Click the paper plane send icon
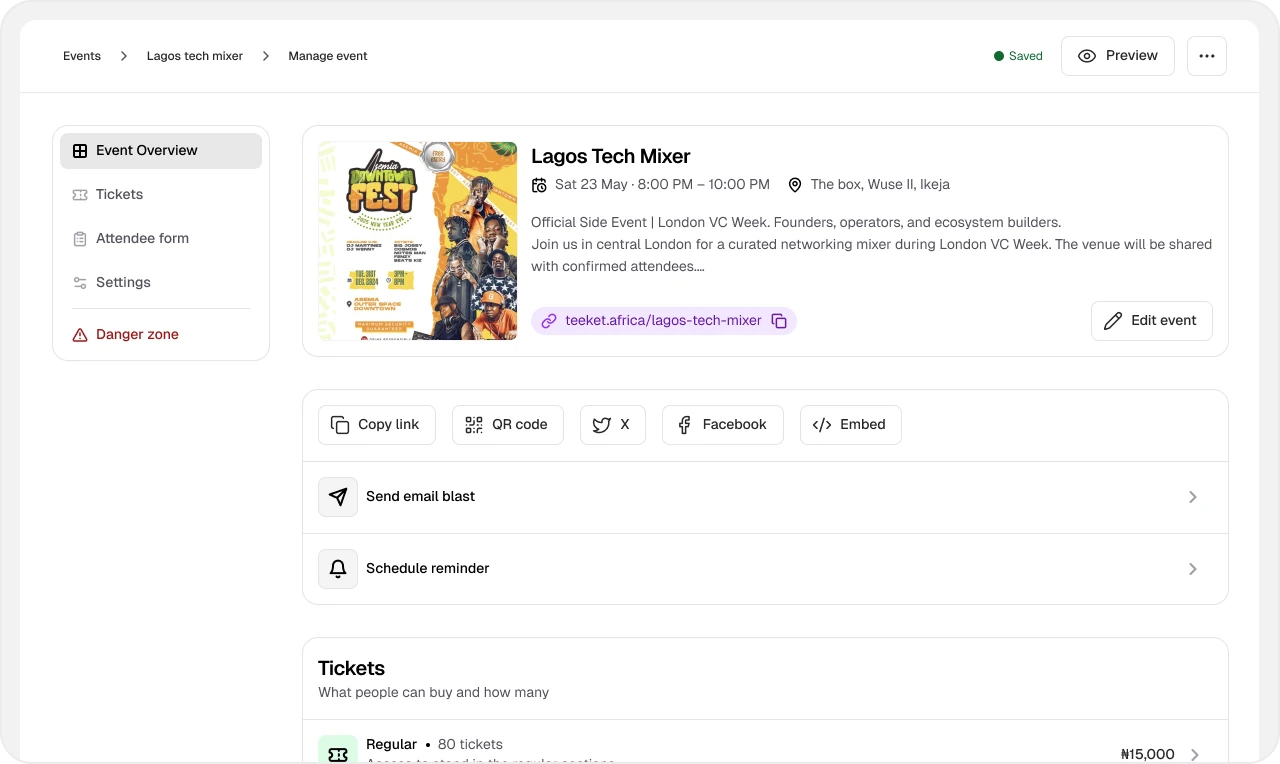1280x764 pixels. [x=338, y=497]
